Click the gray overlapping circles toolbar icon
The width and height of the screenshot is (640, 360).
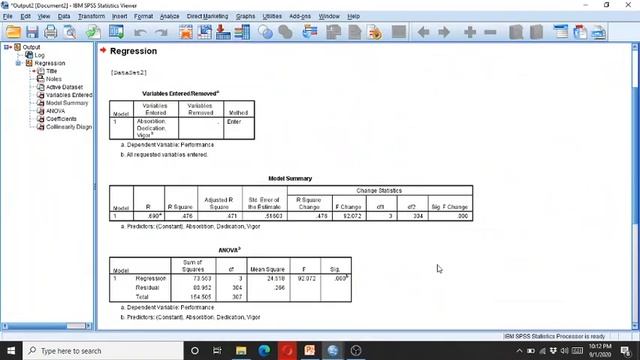(x=285, y=32)
